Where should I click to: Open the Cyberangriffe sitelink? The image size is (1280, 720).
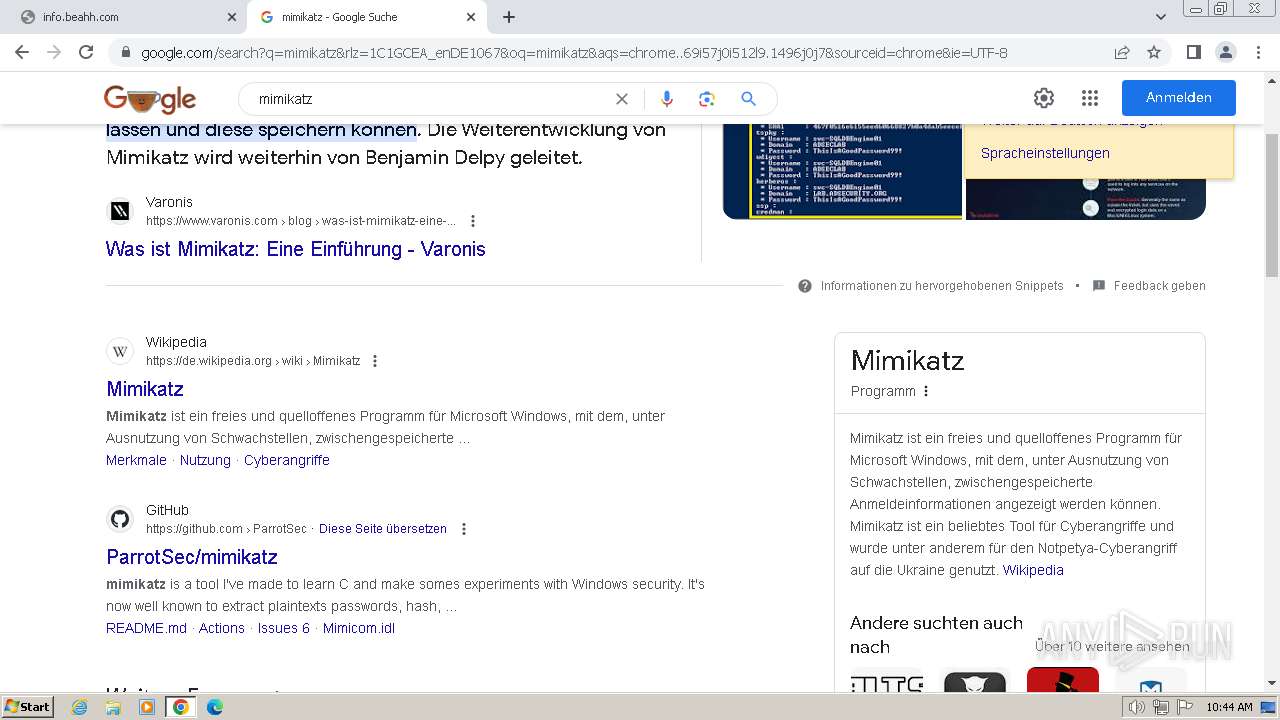(287, 460)
